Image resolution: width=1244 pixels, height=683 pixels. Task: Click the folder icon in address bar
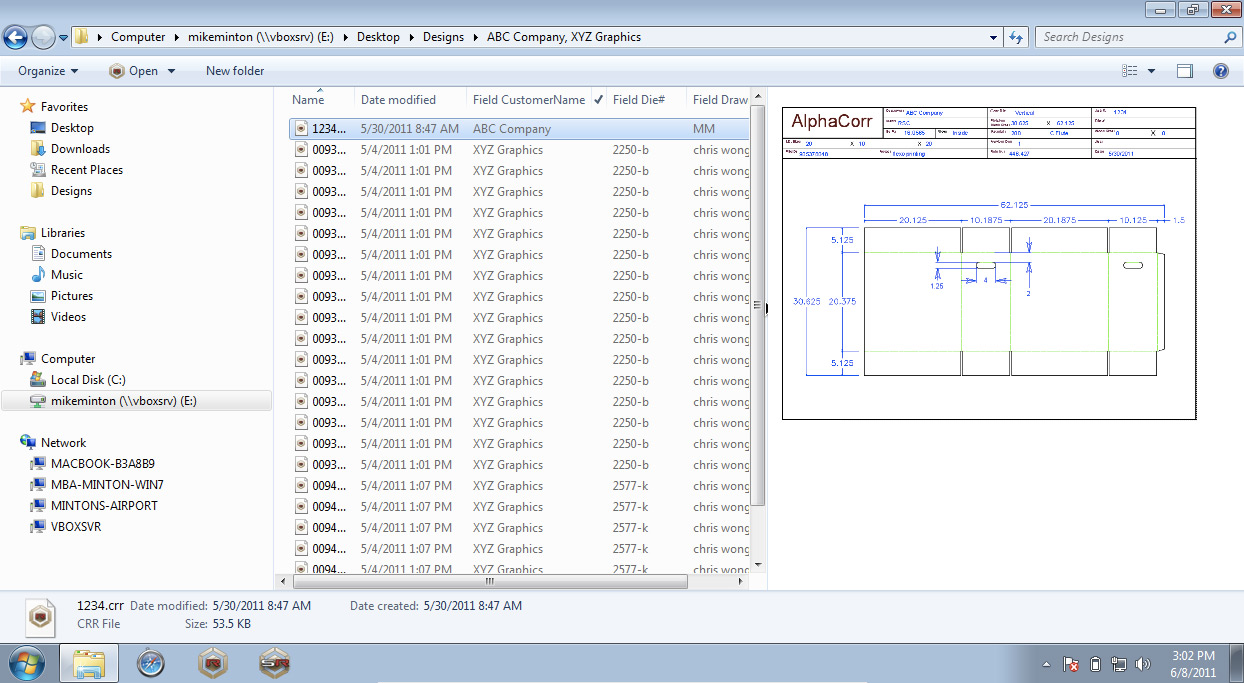[82, 37]
